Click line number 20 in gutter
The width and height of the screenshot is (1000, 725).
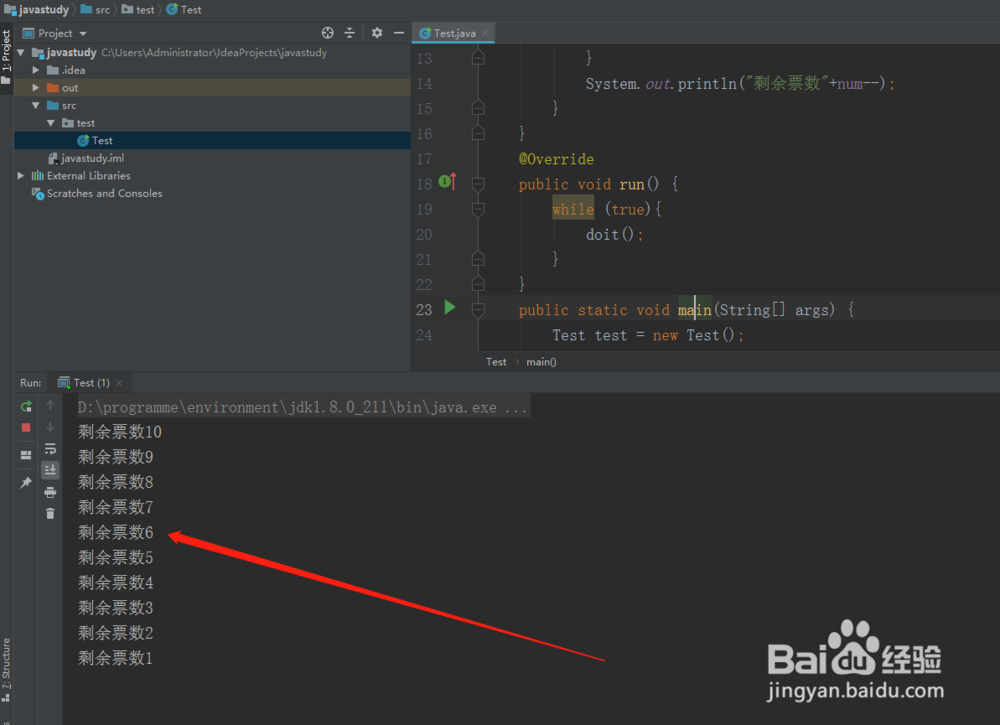click(424, 235)
